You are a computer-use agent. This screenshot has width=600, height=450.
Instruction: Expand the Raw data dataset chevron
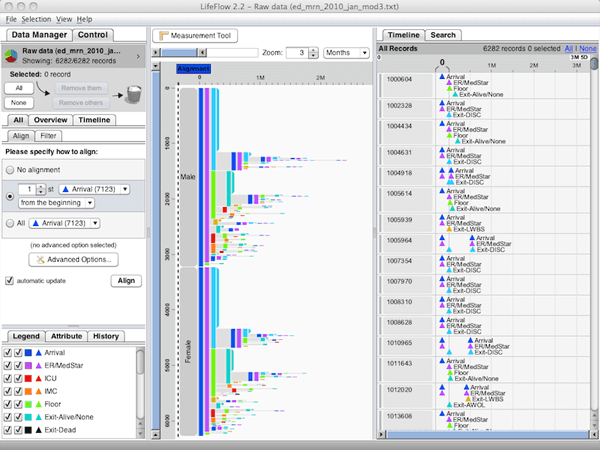(138, 56)
